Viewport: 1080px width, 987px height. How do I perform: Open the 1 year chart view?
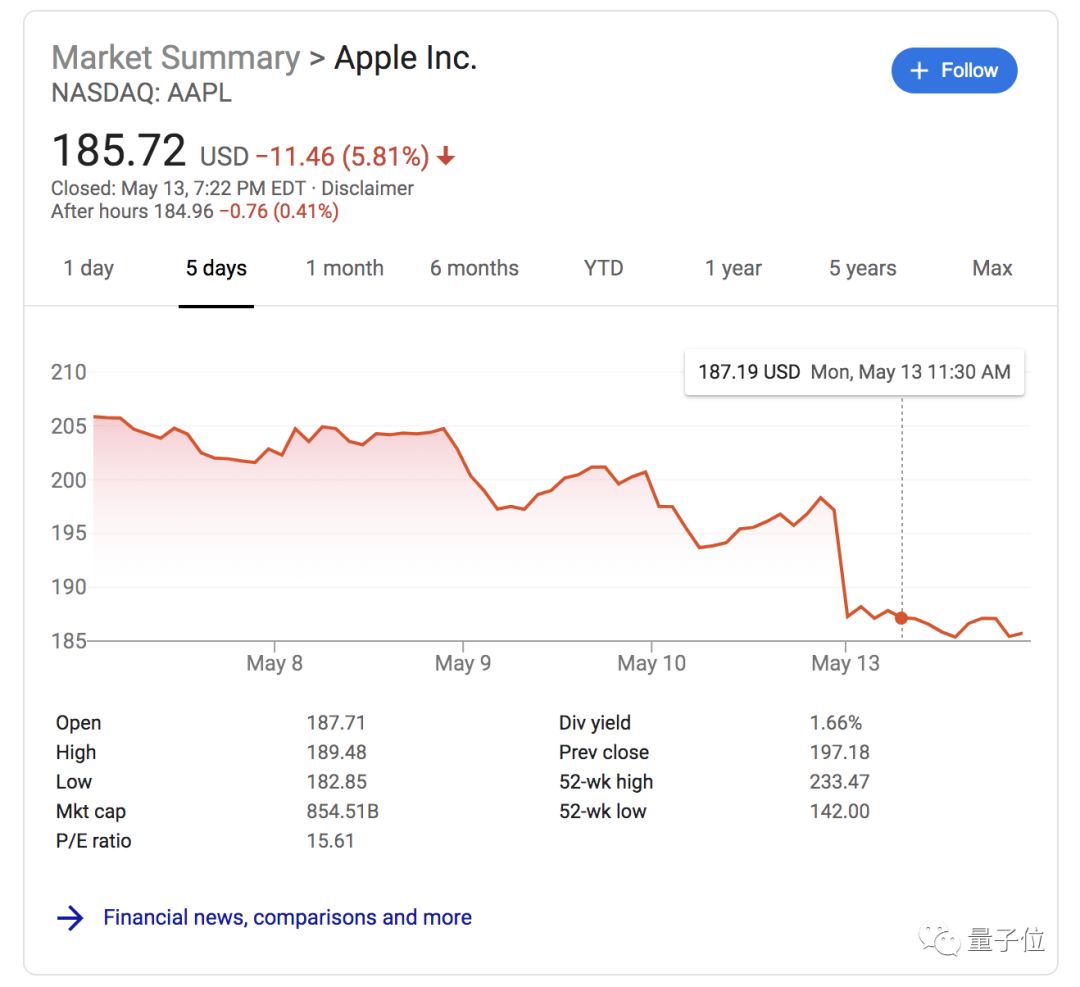pyautogui.click(x=733, y=268)
